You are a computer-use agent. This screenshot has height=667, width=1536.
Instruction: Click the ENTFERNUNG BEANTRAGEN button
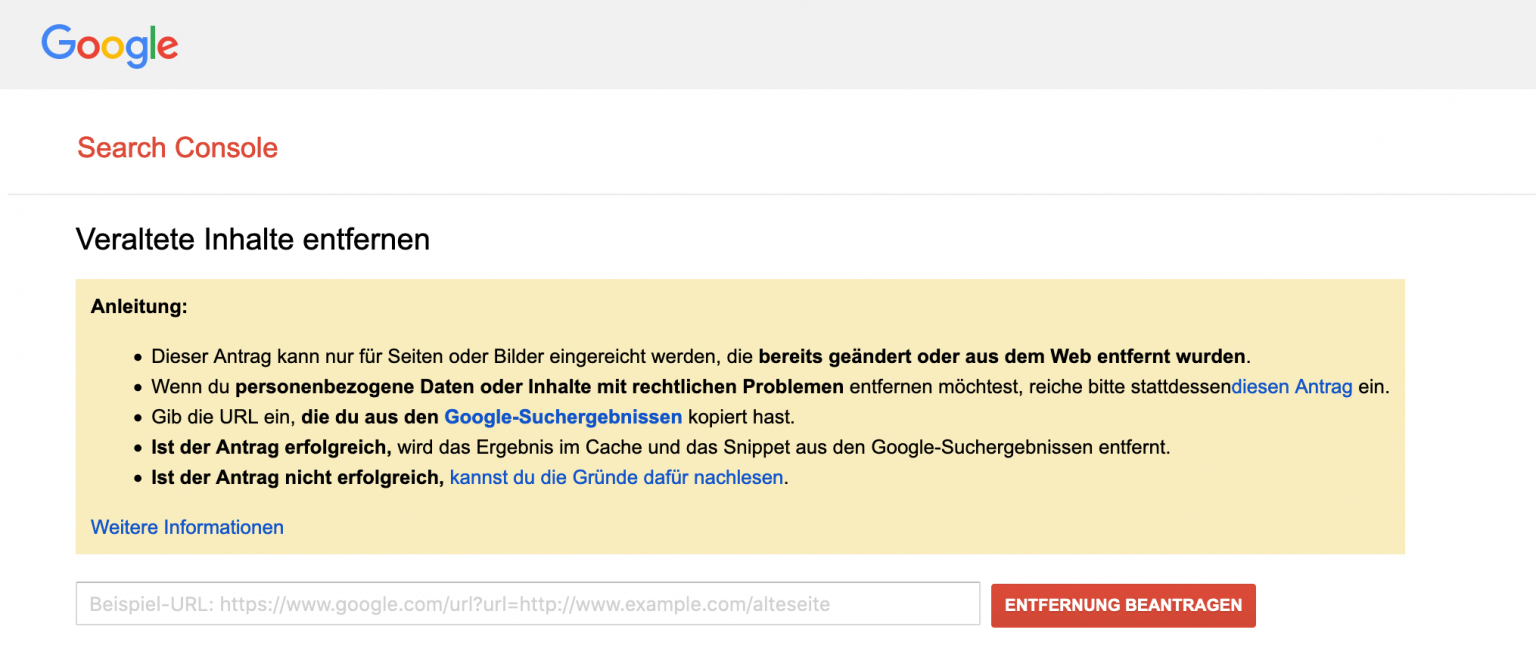1123,605
